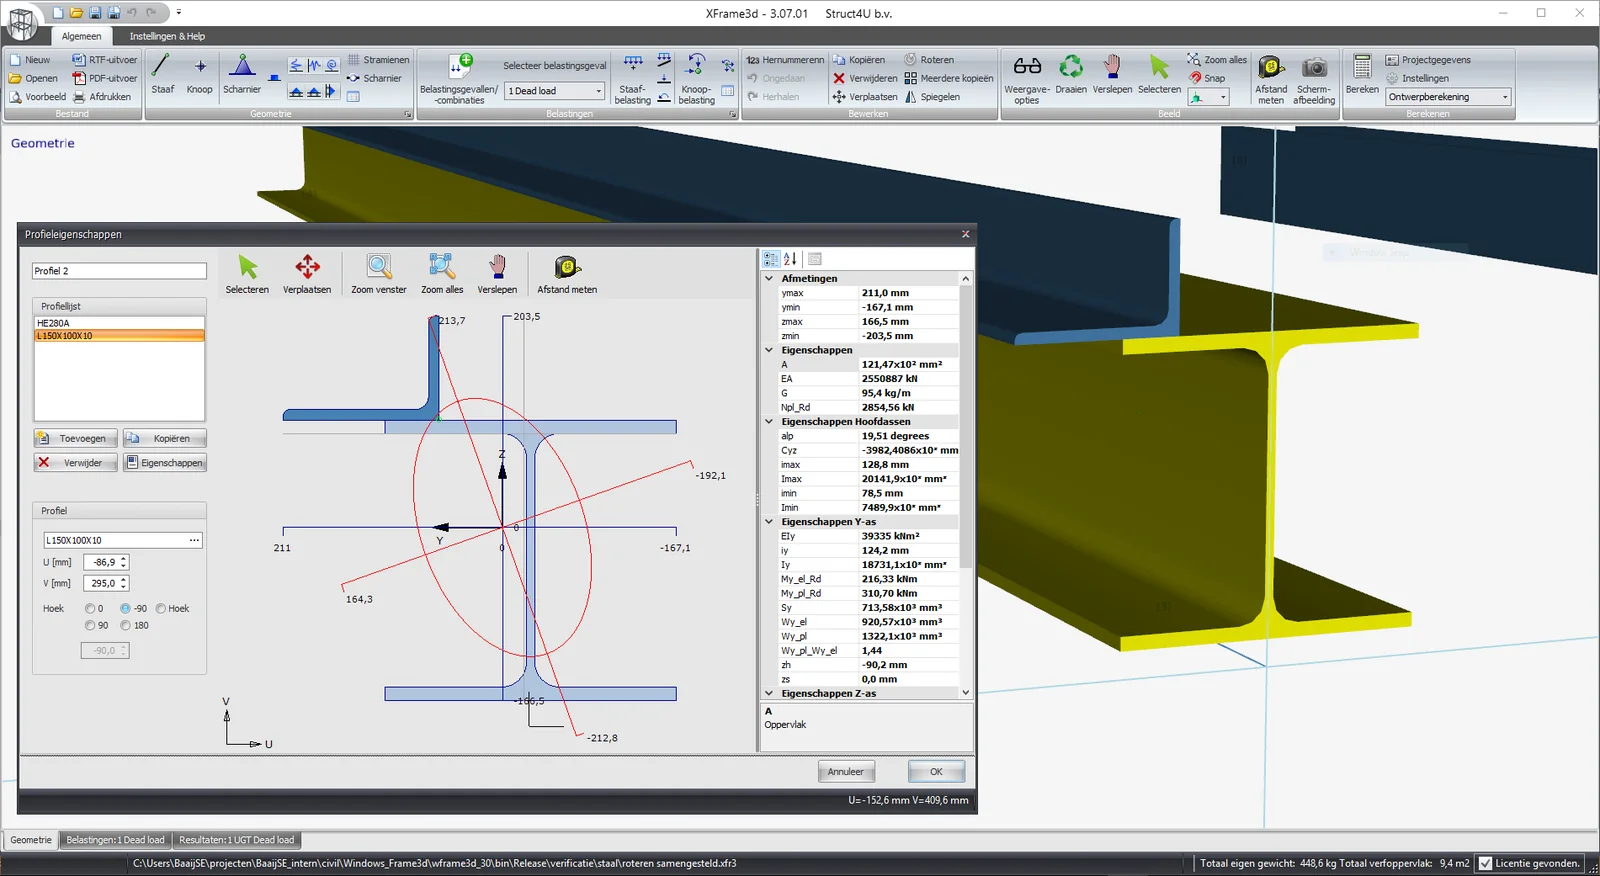Open the application logo menu
Image resolution: width=1600 pixels, height=876 pixels.
coord(22,22)
